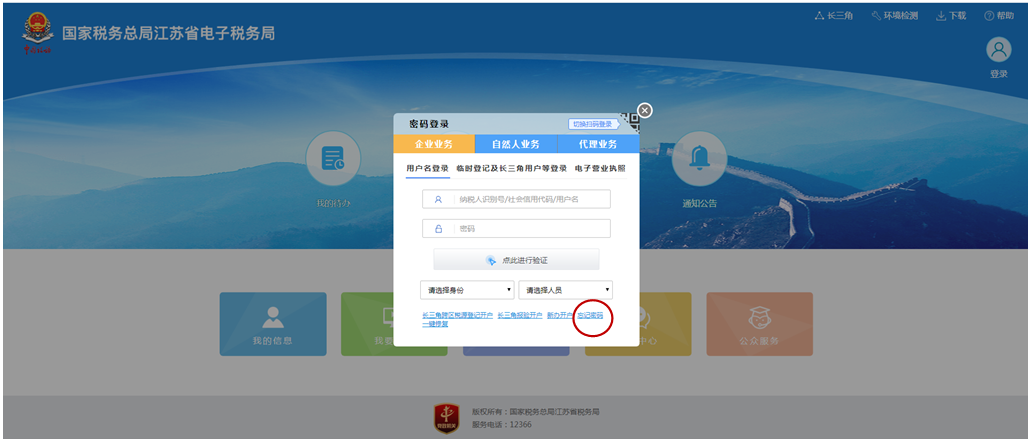Select the 企业业务 tab

pos(433,144)
